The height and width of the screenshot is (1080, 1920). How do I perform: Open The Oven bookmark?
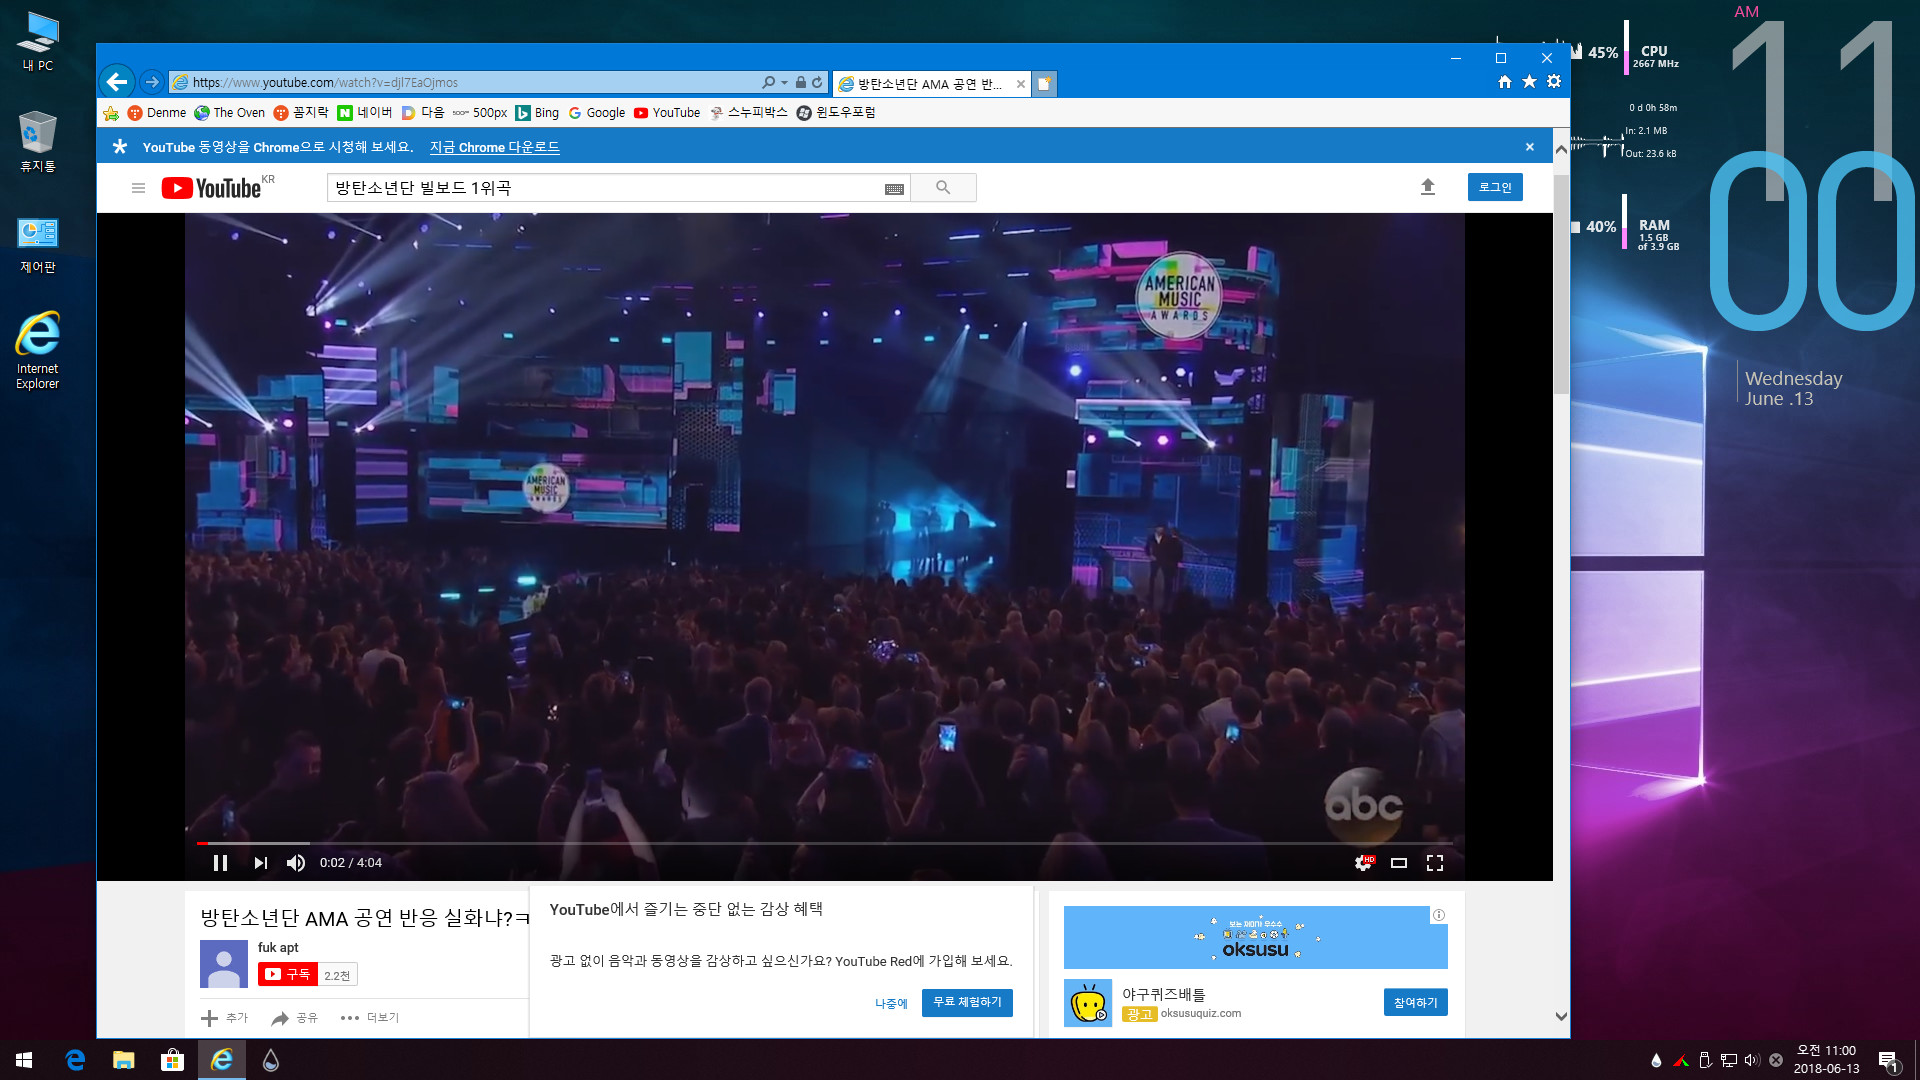click(x=229, y=113)
